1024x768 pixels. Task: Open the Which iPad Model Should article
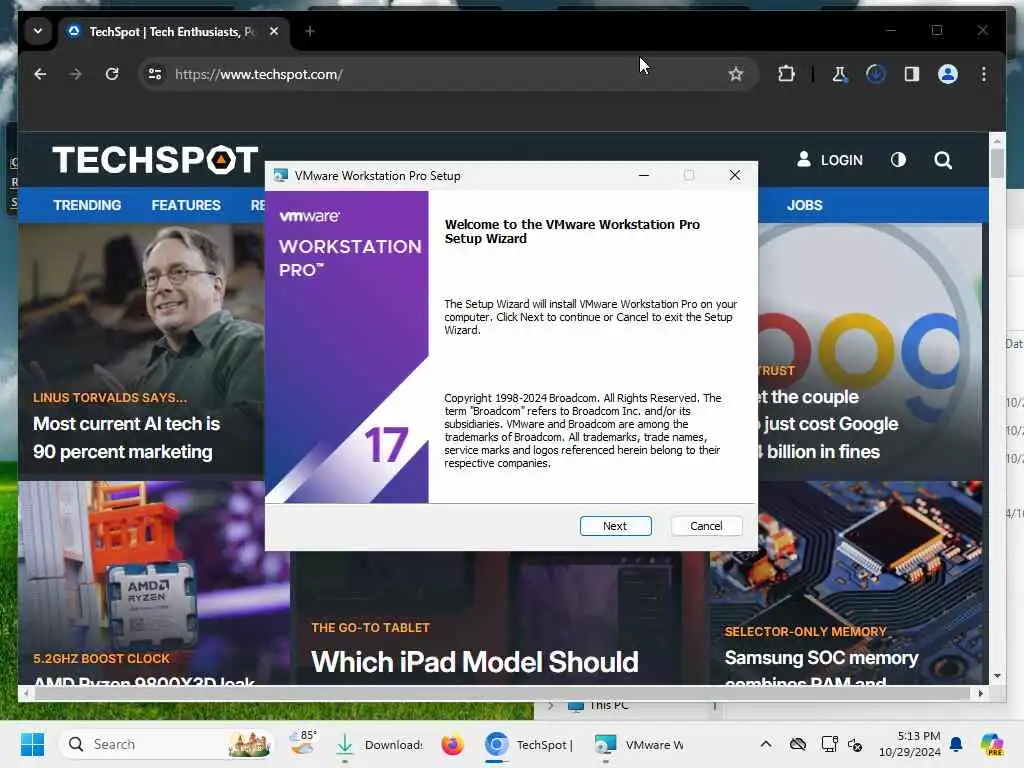(474, 662)
